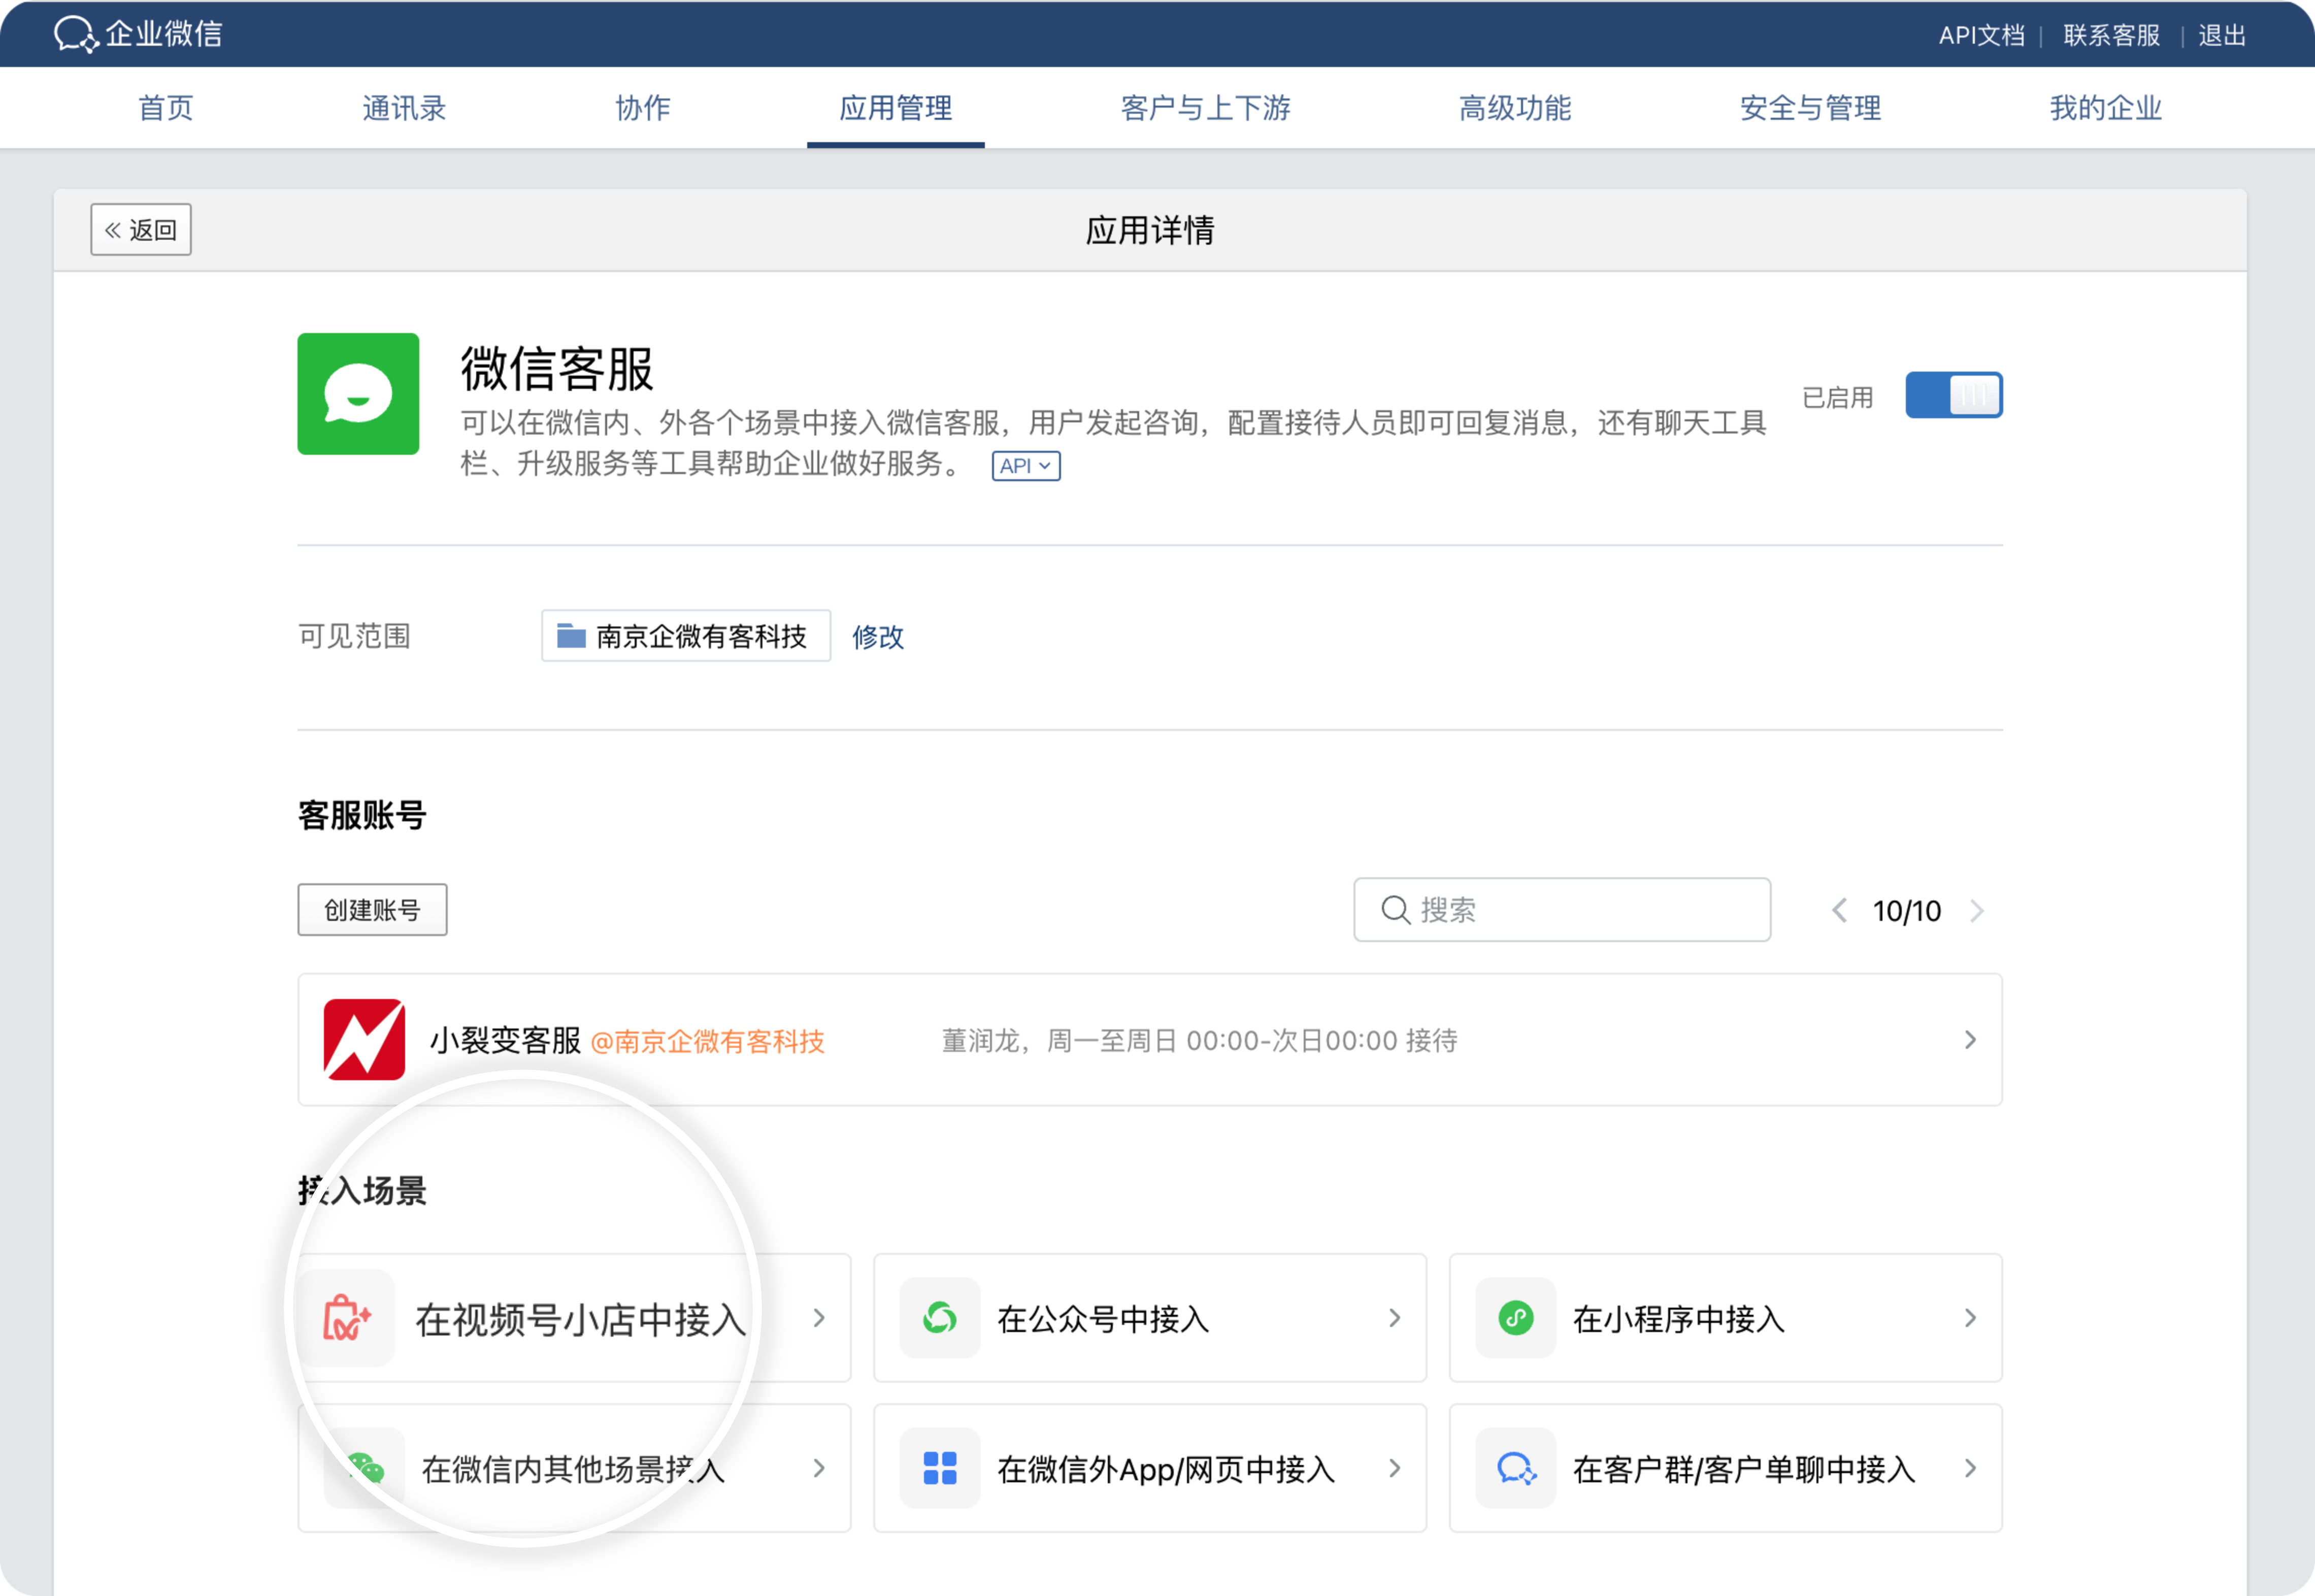Click the red 小裂变客服 avatar icon
The height and width of the screenshot is (1596, 2315).
point(364,1040)
